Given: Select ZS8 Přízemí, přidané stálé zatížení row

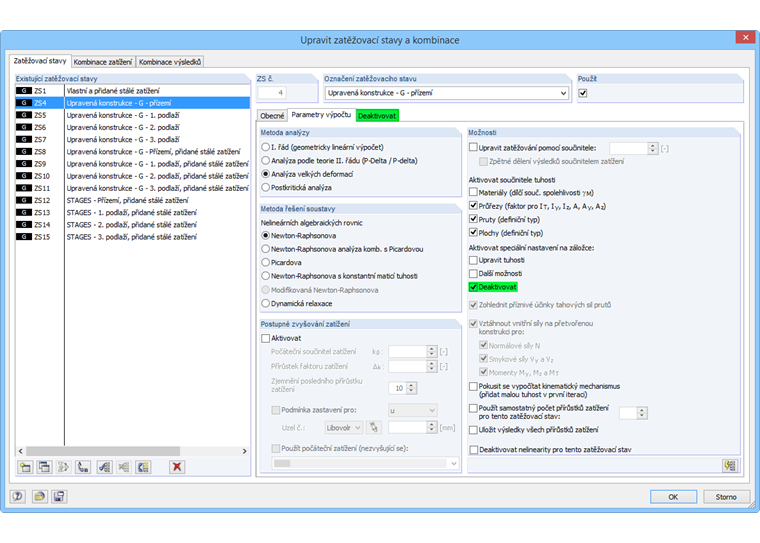Looking at the screenshot, I should pyautogui.click(x=133, y=151).
